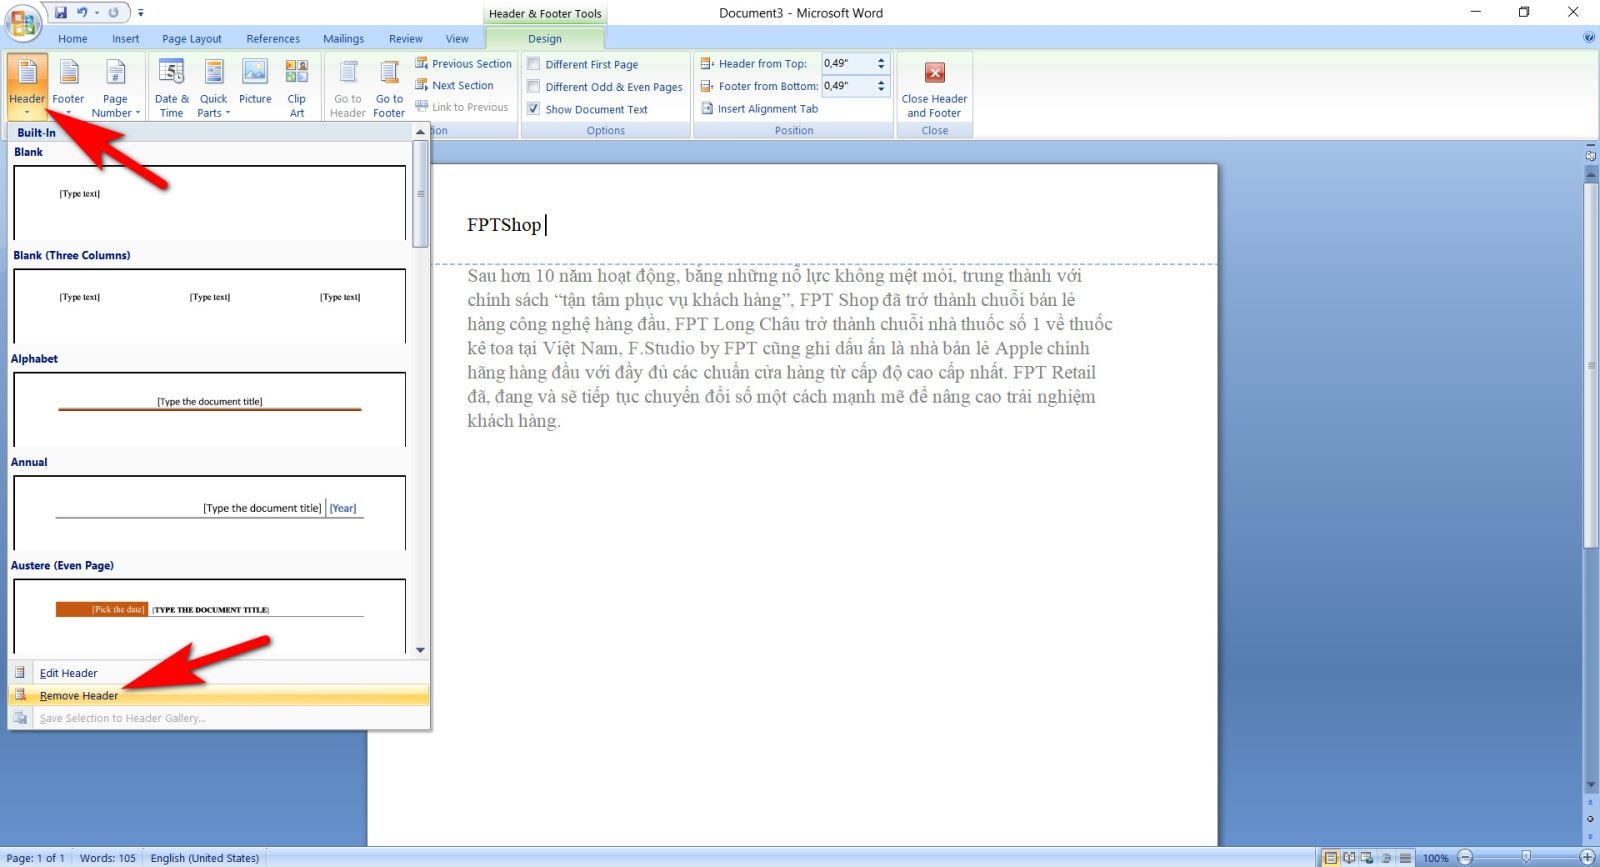
Task: Switch to the Insert tab
Action: (x=125, y=39)
